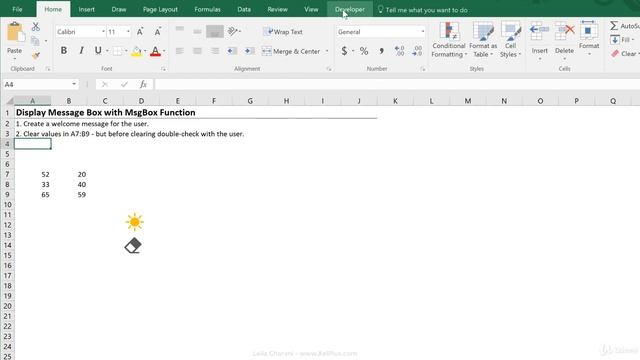Apply the yellow fill color
The width and height of the screenshot is (640, 360).
coord(136,51)
